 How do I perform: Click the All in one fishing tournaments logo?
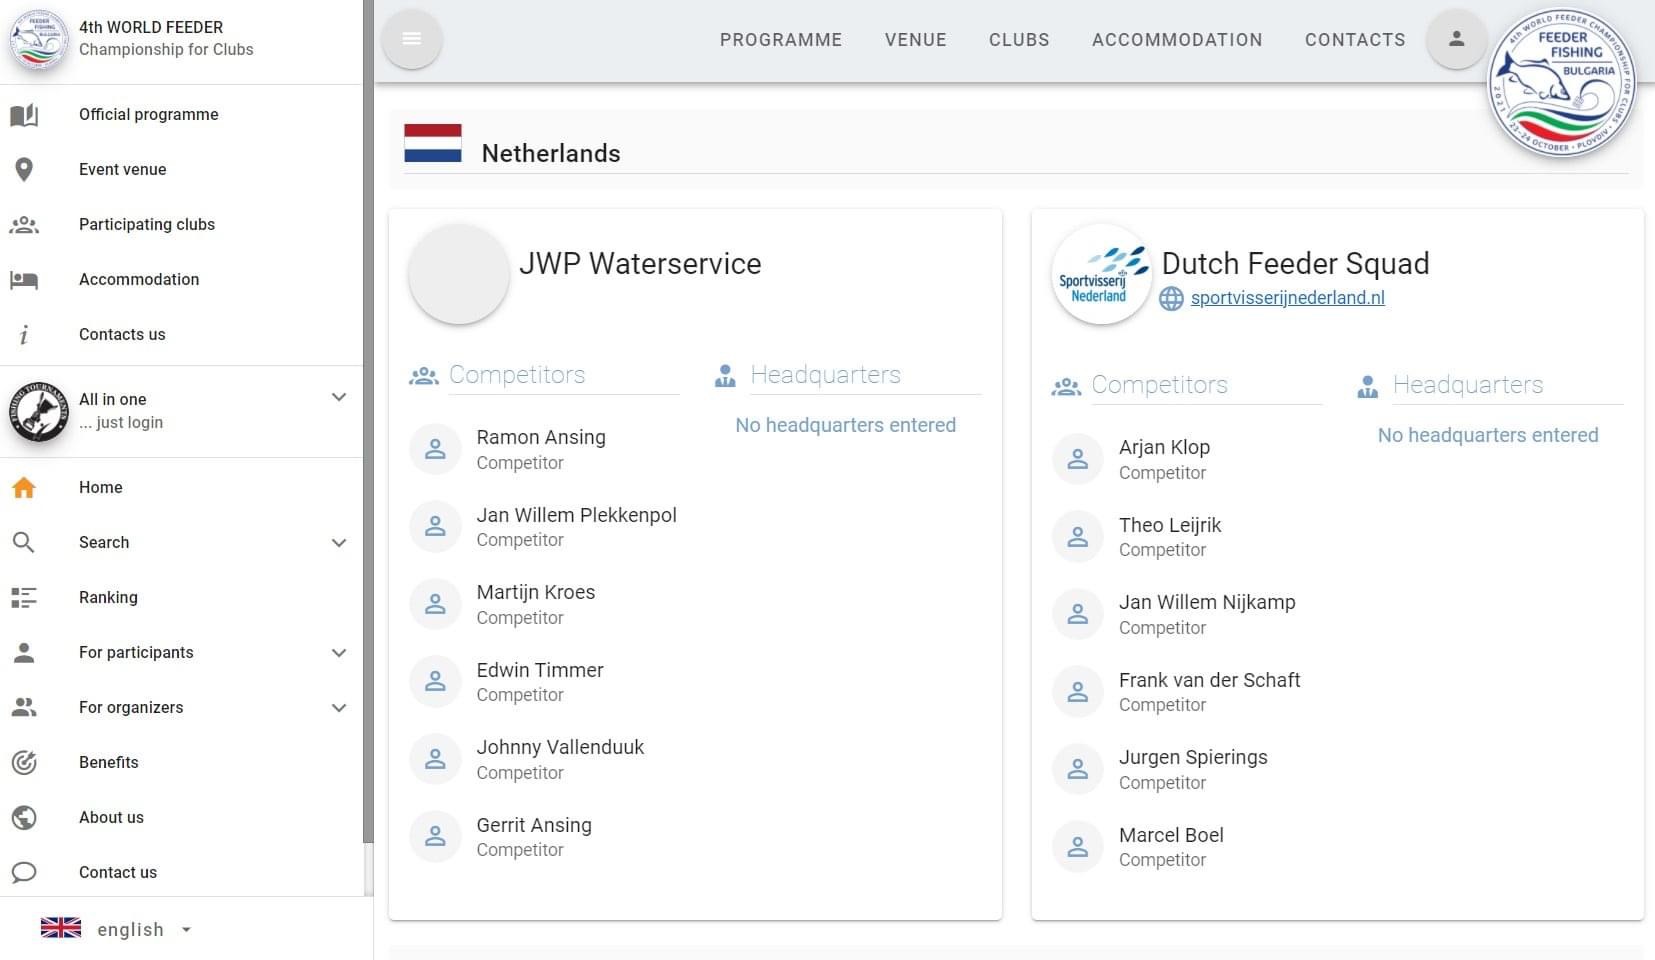tap(38, 411)
